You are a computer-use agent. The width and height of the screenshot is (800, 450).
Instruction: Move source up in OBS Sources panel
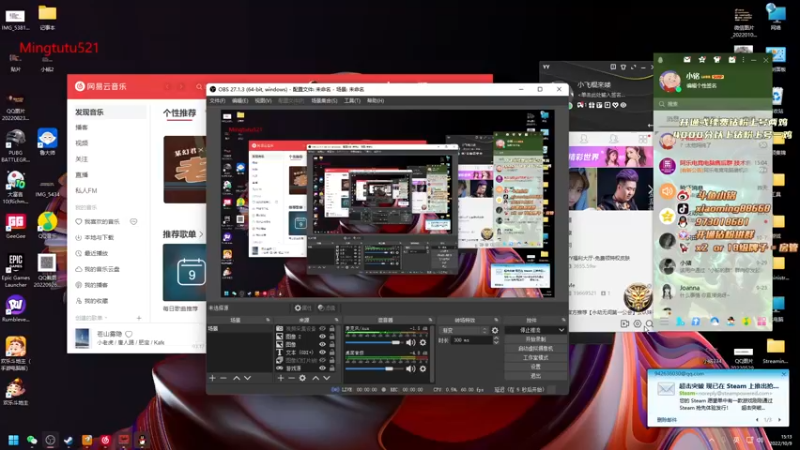coord(315,378)
